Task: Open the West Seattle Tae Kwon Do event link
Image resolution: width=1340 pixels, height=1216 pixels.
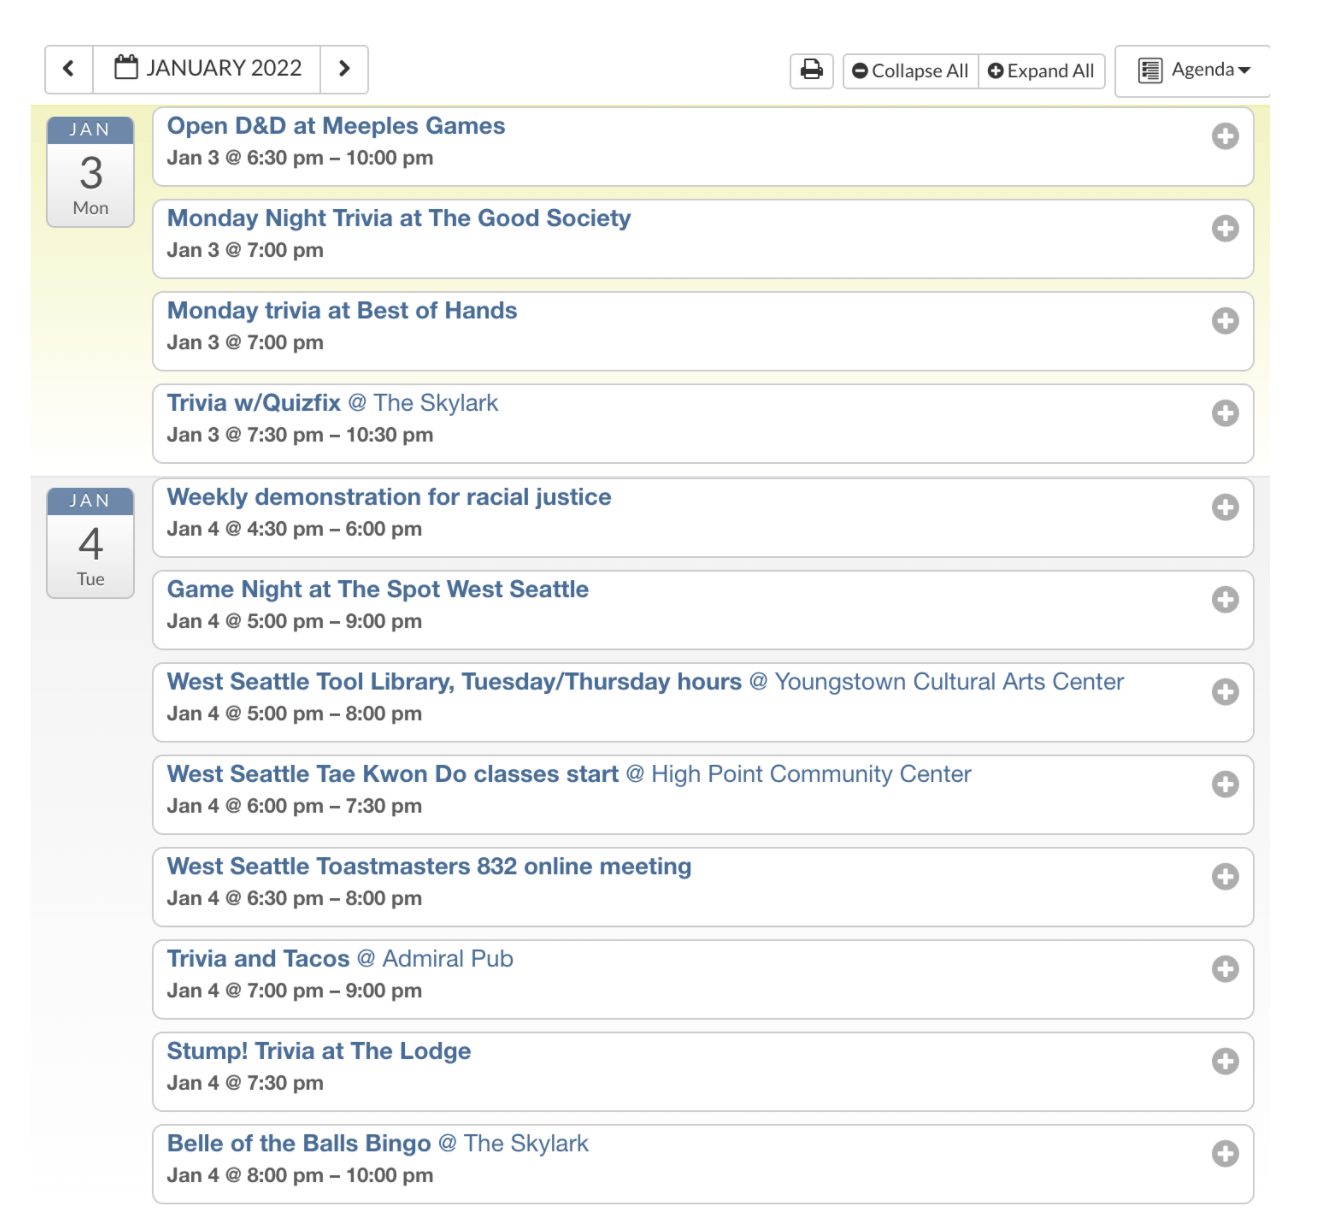Action: tap(393, 774)
